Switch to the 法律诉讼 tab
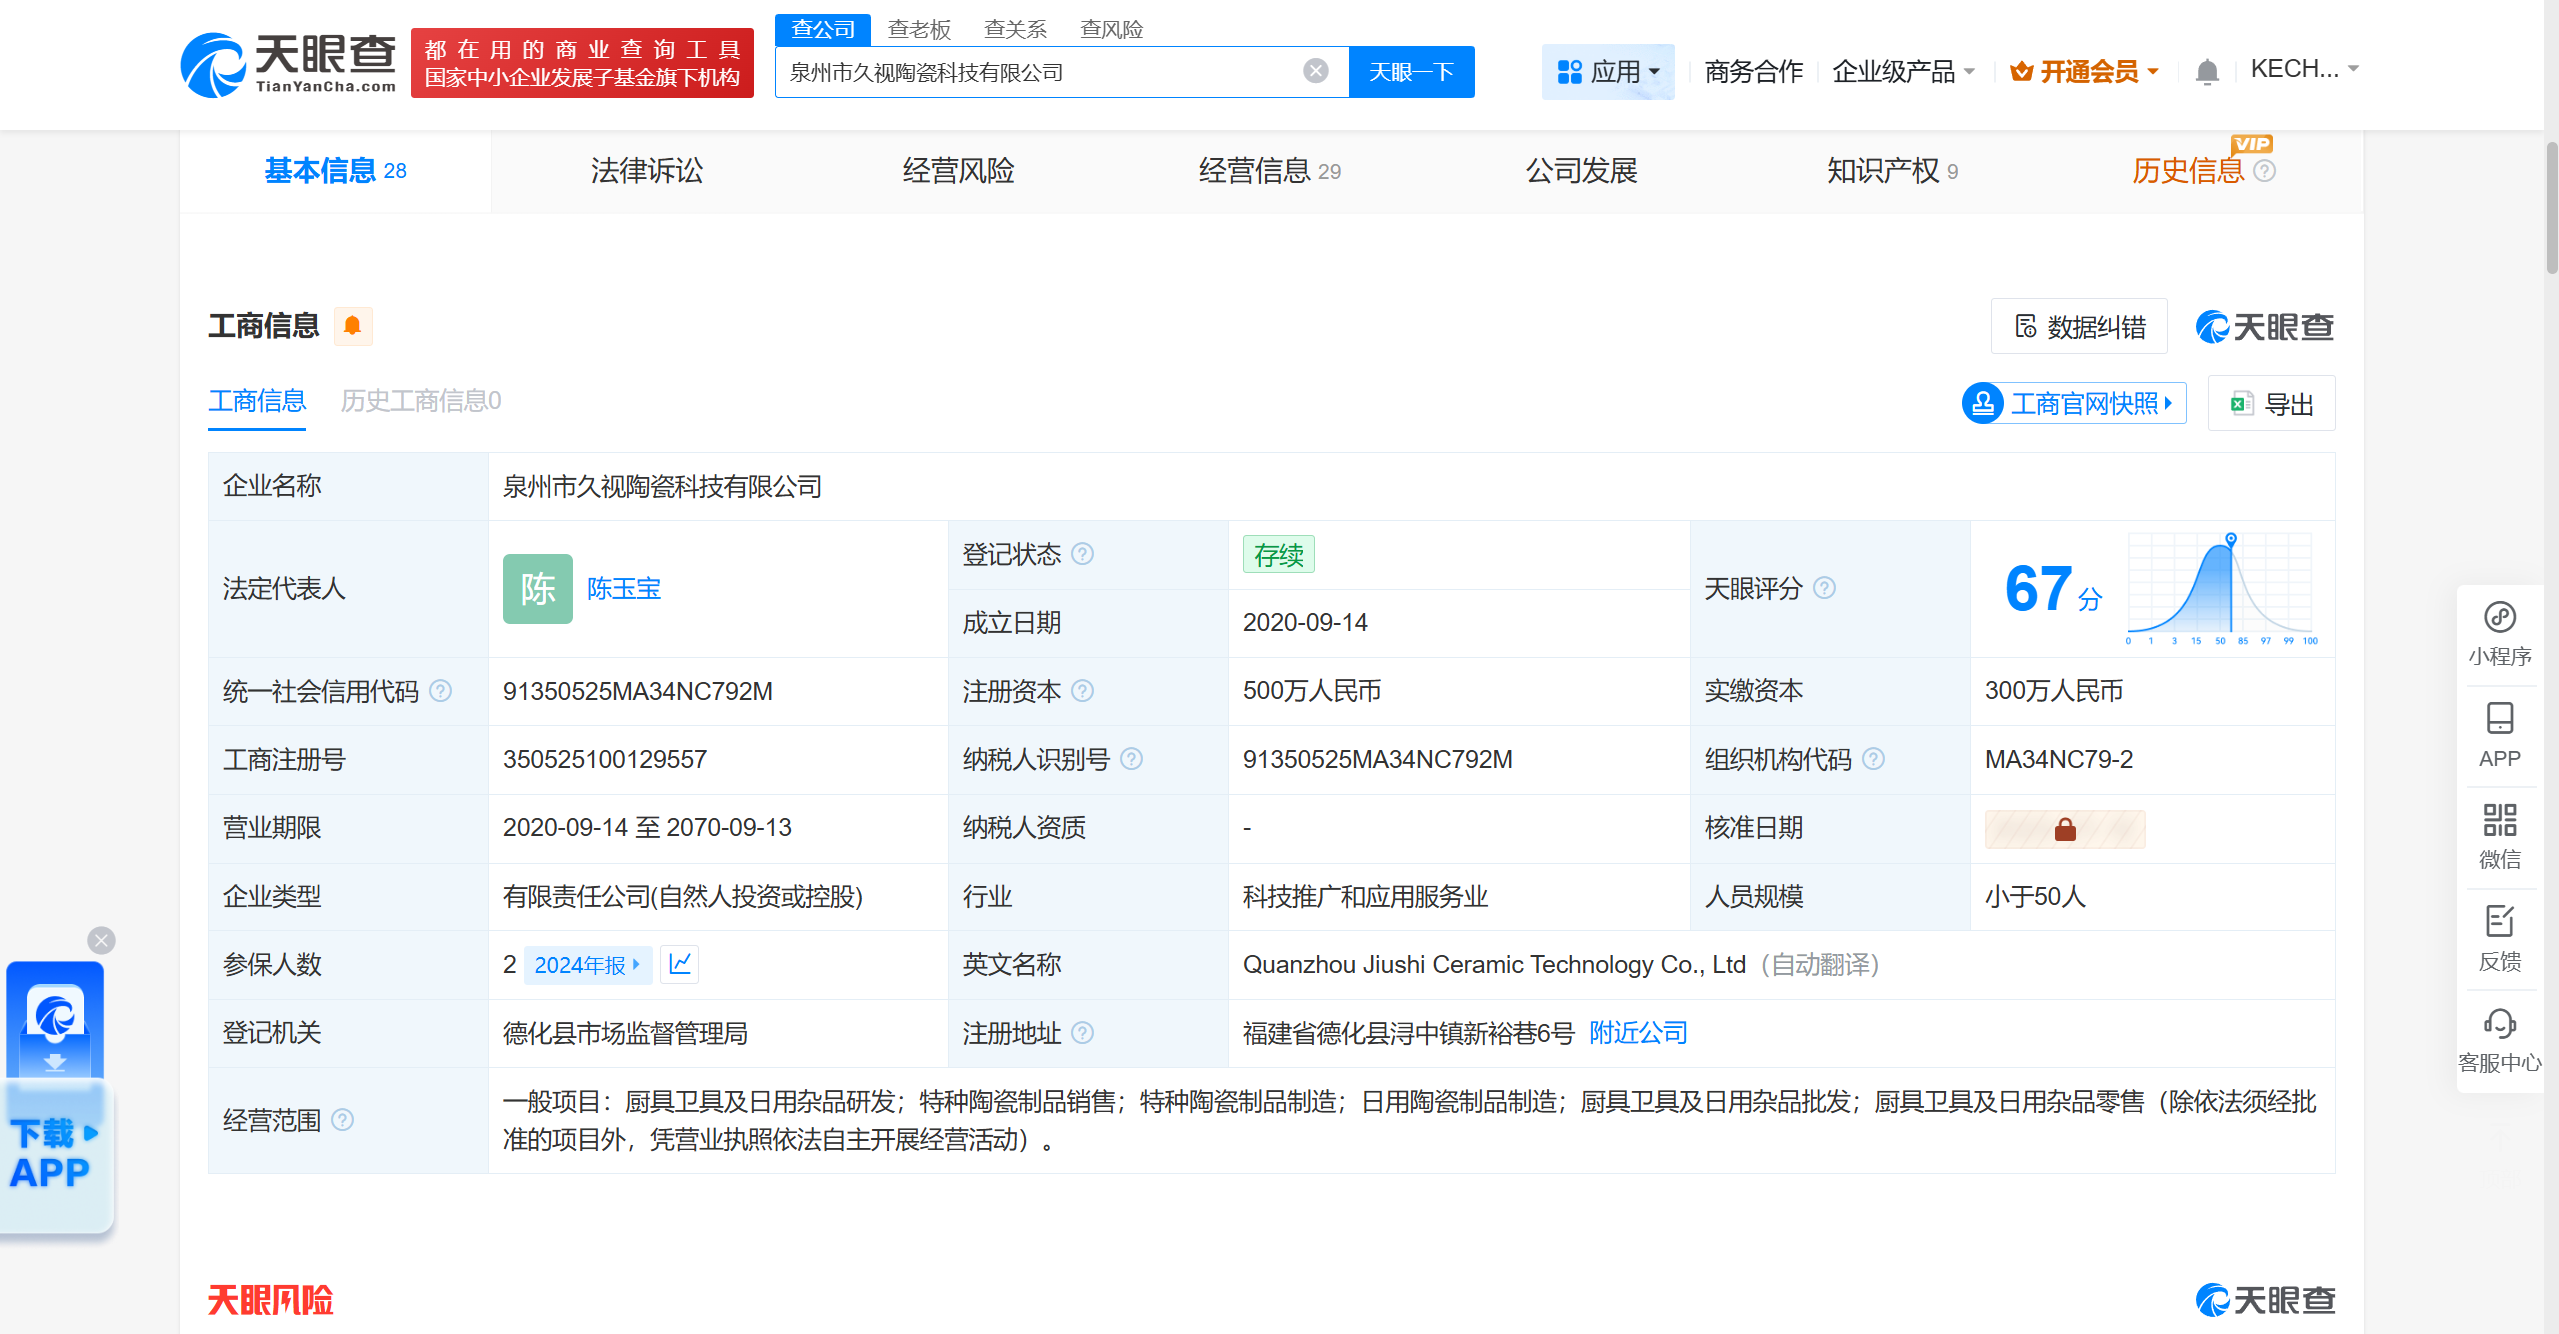 point(646,171)
